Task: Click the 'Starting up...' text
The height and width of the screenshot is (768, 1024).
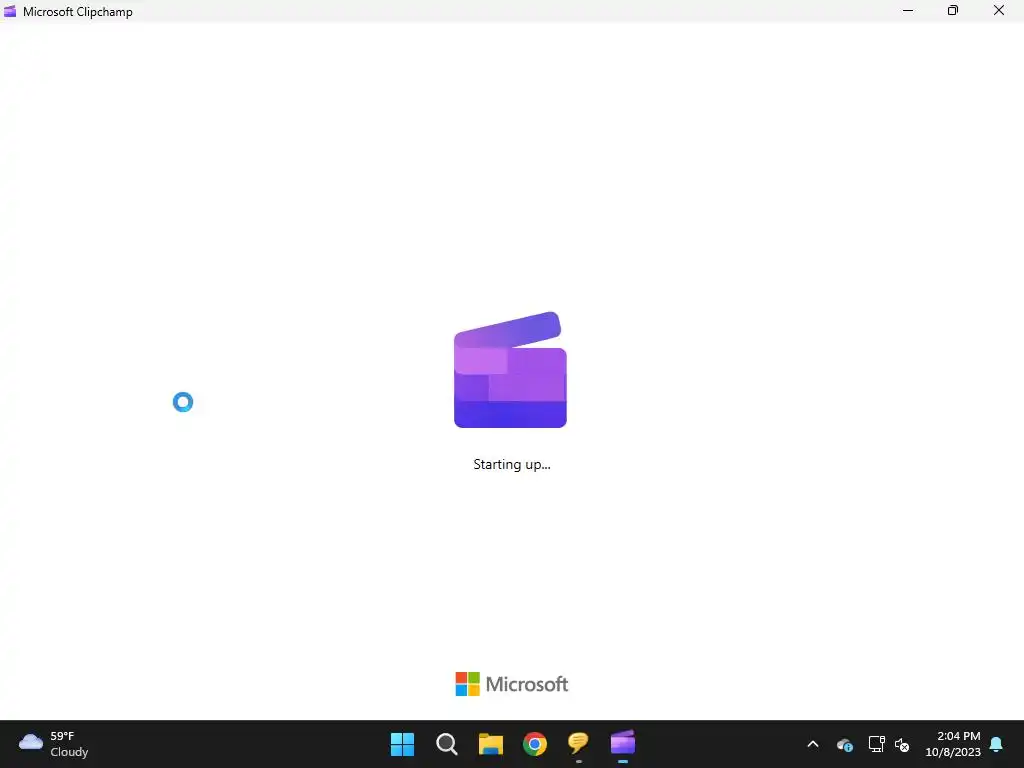Action: (x=512, y=464)
